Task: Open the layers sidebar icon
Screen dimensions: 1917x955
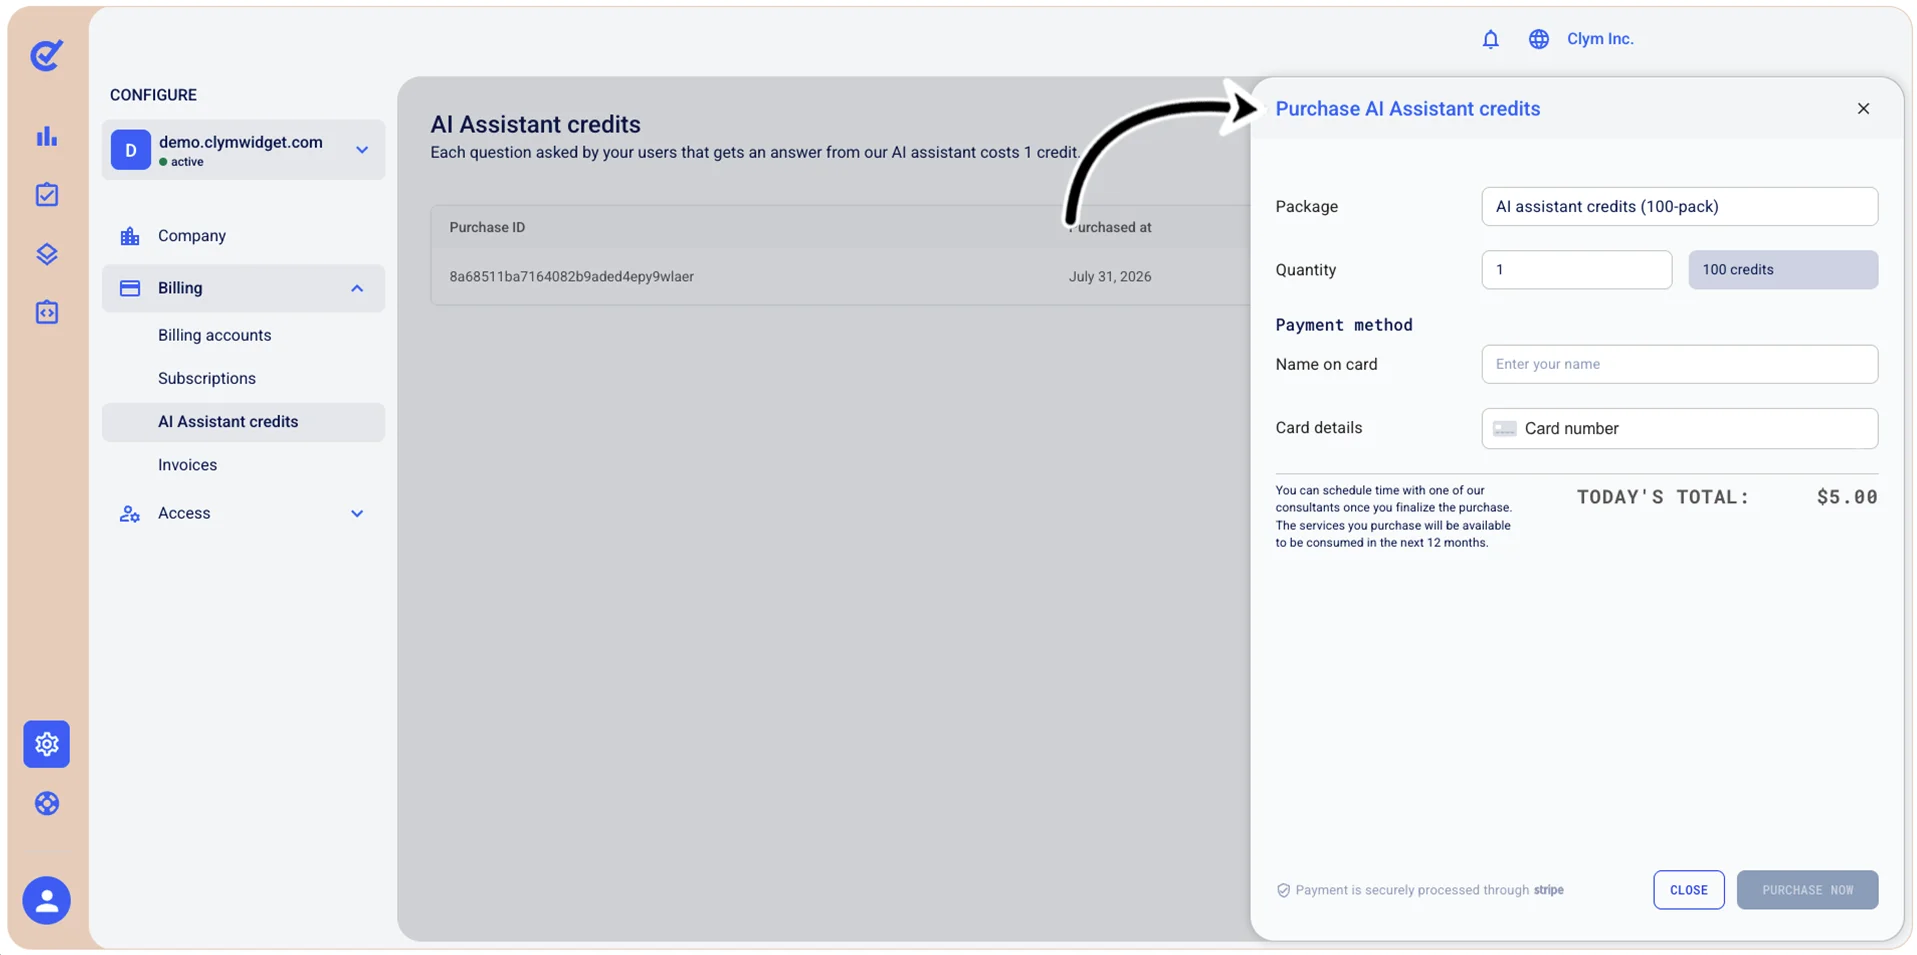Action: point(47,254)
